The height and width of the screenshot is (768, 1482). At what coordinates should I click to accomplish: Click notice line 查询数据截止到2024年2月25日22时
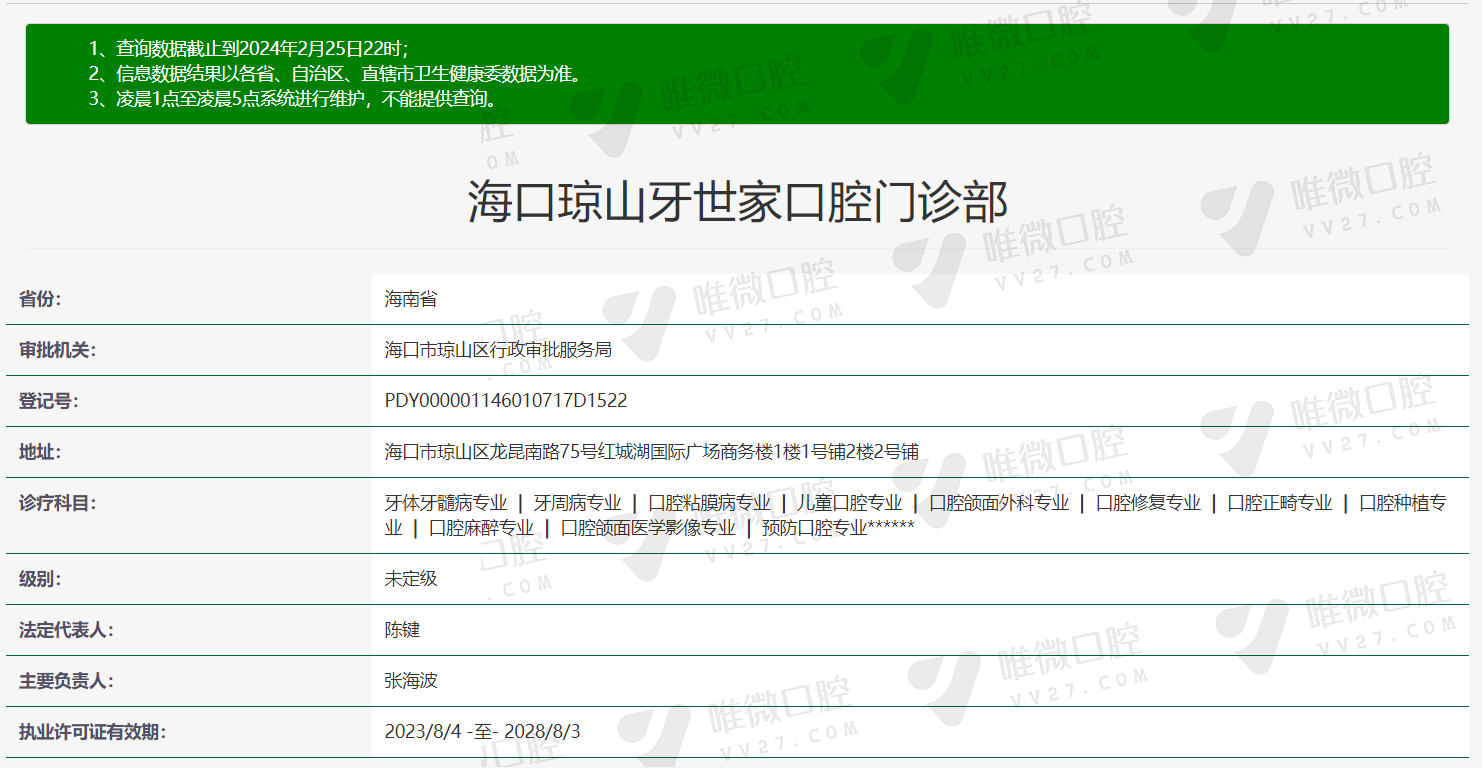click(x=249, y=48)
